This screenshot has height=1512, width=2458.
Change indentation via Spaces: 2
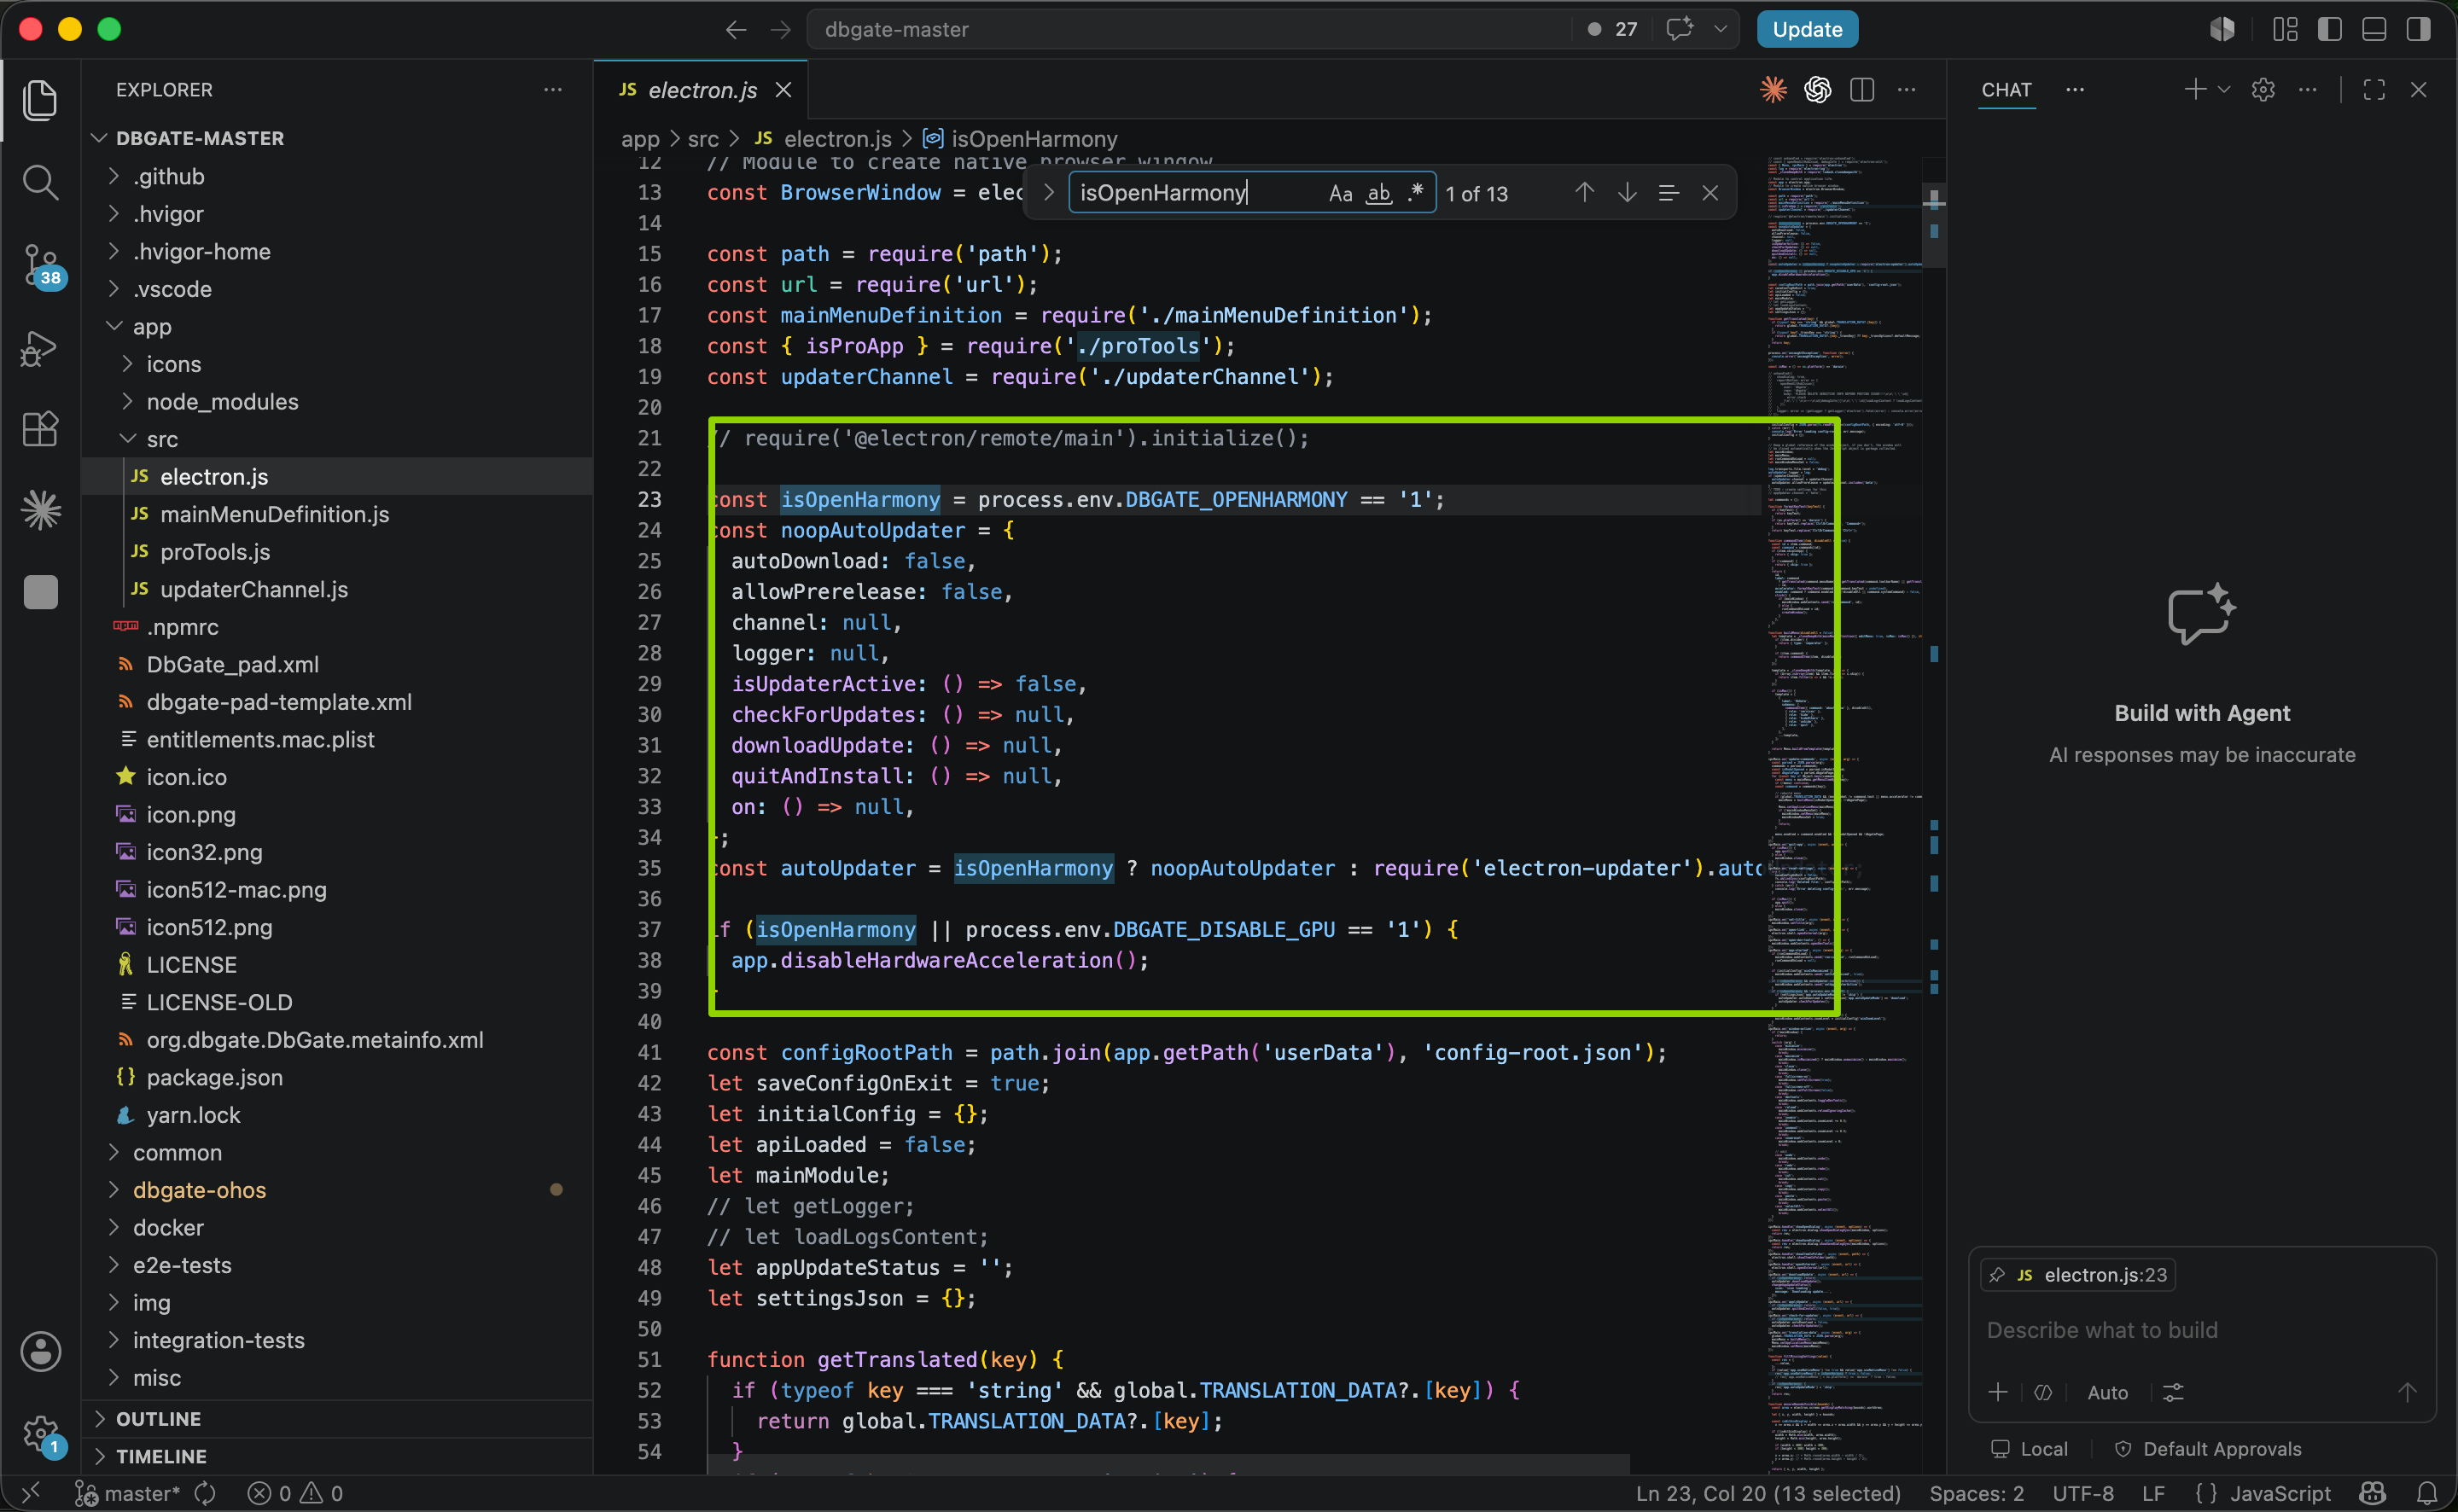coord(1976,1494)
